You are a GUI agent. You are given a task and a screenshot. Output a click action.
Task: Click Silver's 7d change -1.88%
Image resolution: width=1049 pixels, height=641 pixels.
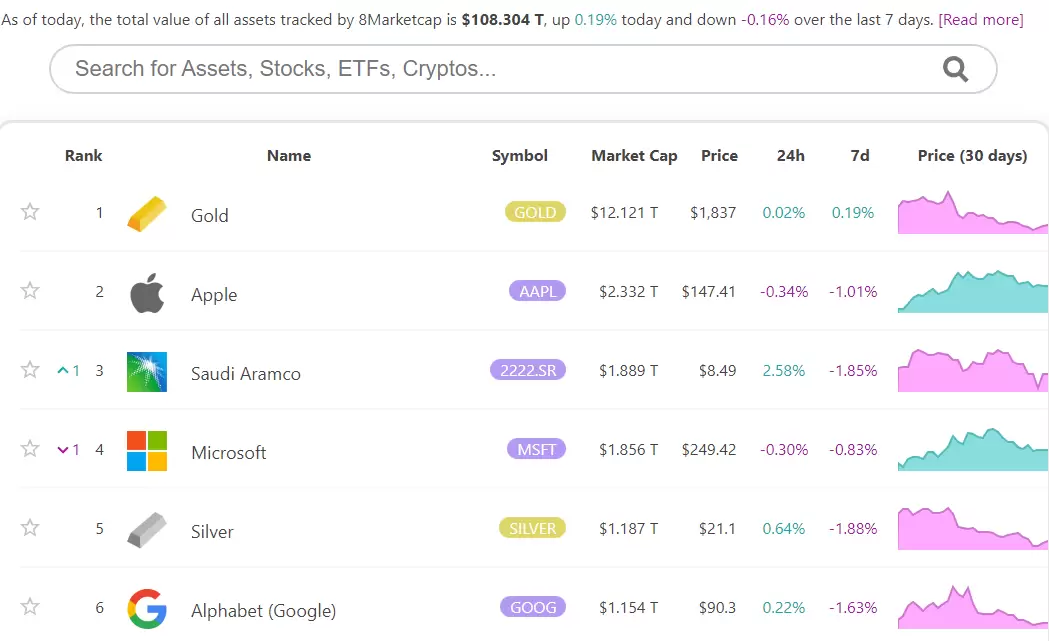[x=853, y=529]
